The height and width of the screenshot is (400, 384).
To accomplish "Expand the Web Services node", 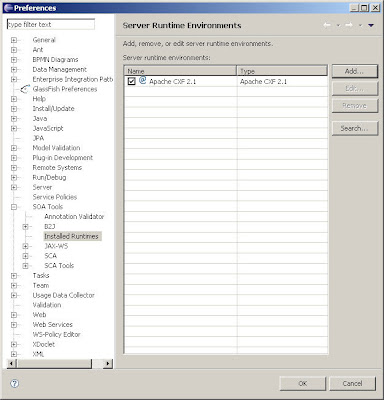I will (14, 325).
